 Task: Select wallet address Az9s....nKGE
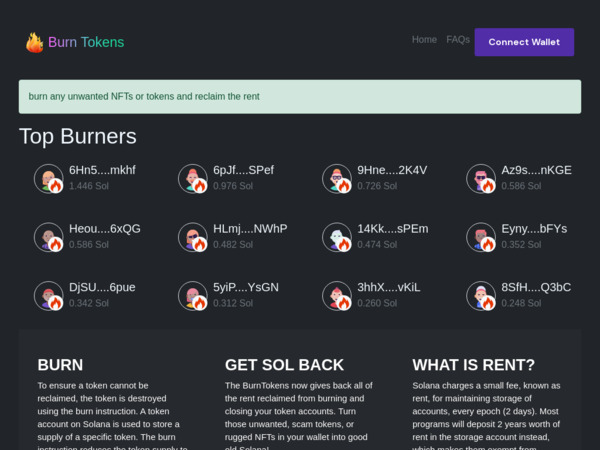536,170
